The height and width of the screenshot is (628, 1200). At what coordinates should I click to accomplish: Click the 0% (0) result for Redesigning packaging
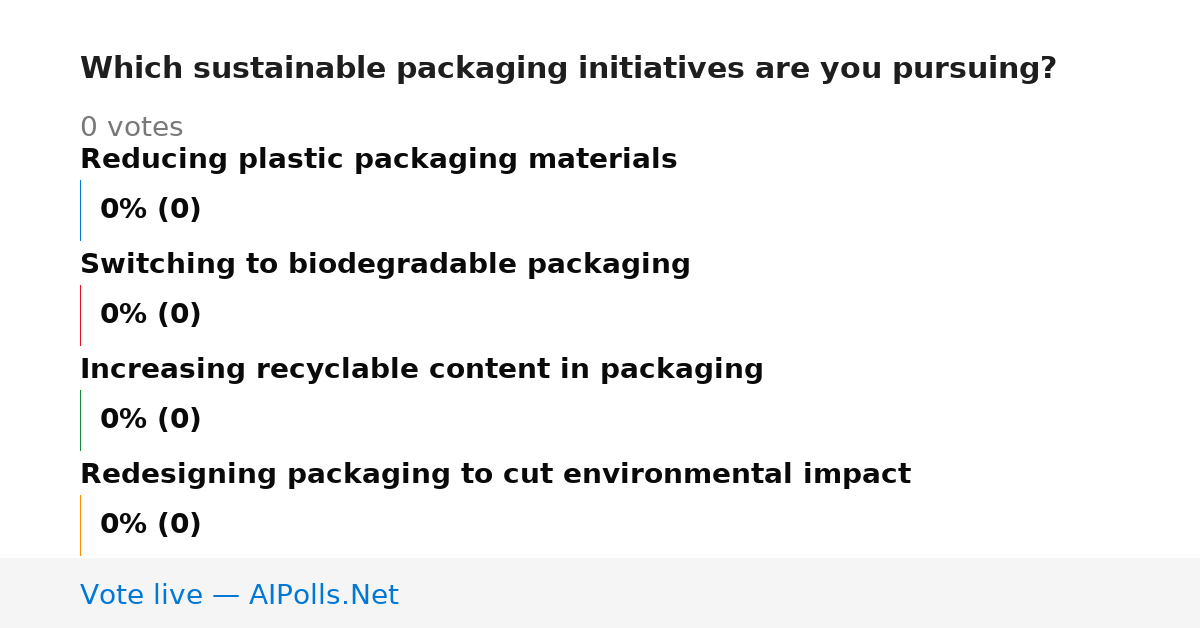150,525
